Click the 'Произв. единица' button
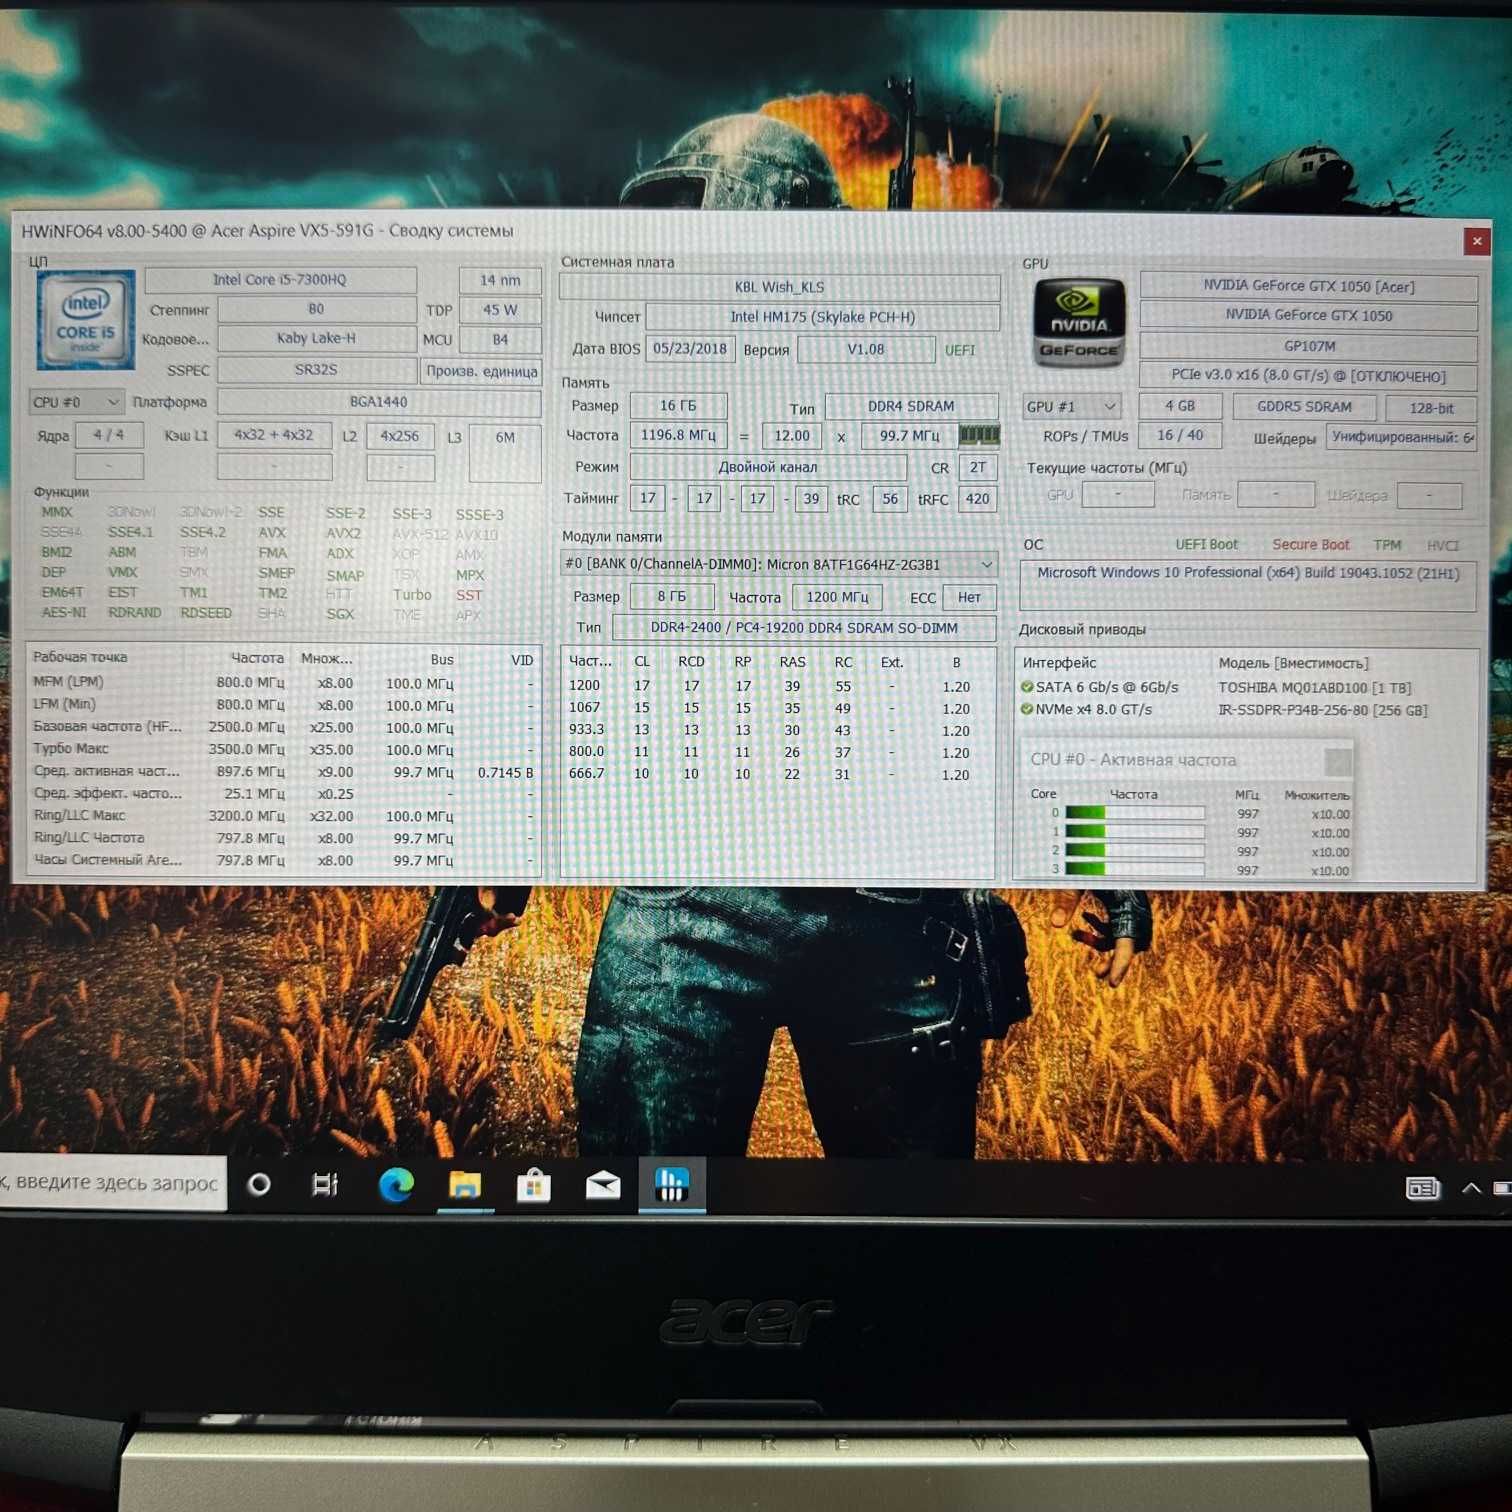The image size is (1512, 1512). (x=482, y=371)
